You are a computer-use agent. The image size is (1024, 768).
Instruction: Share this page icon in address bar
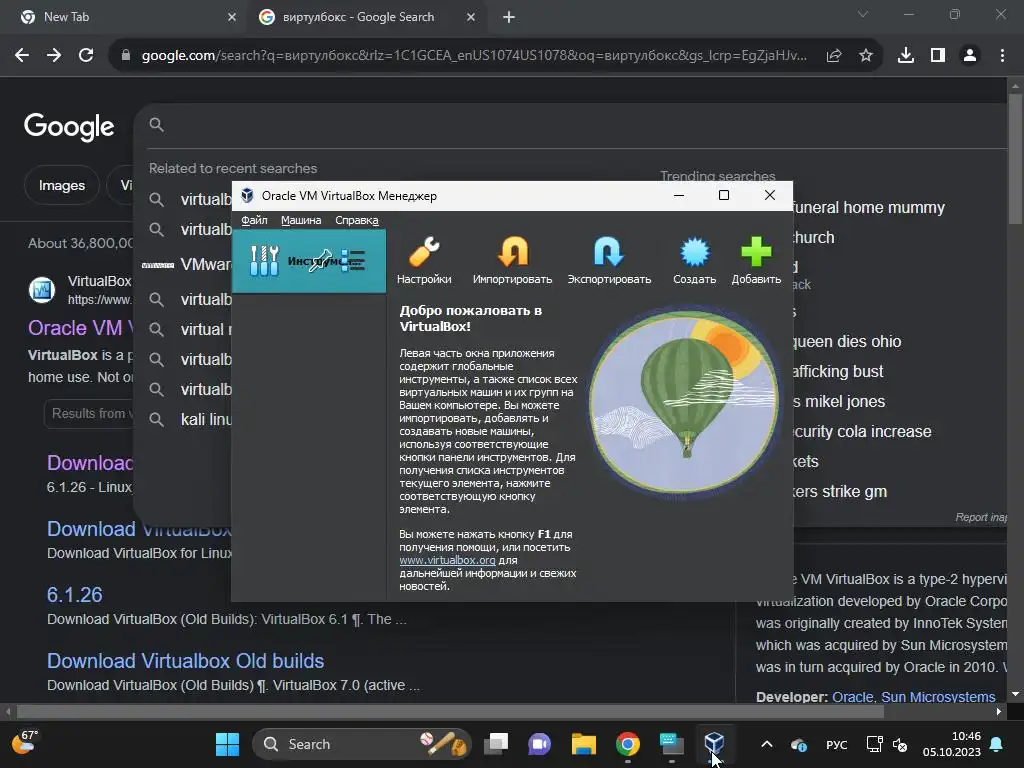point(834,56)
